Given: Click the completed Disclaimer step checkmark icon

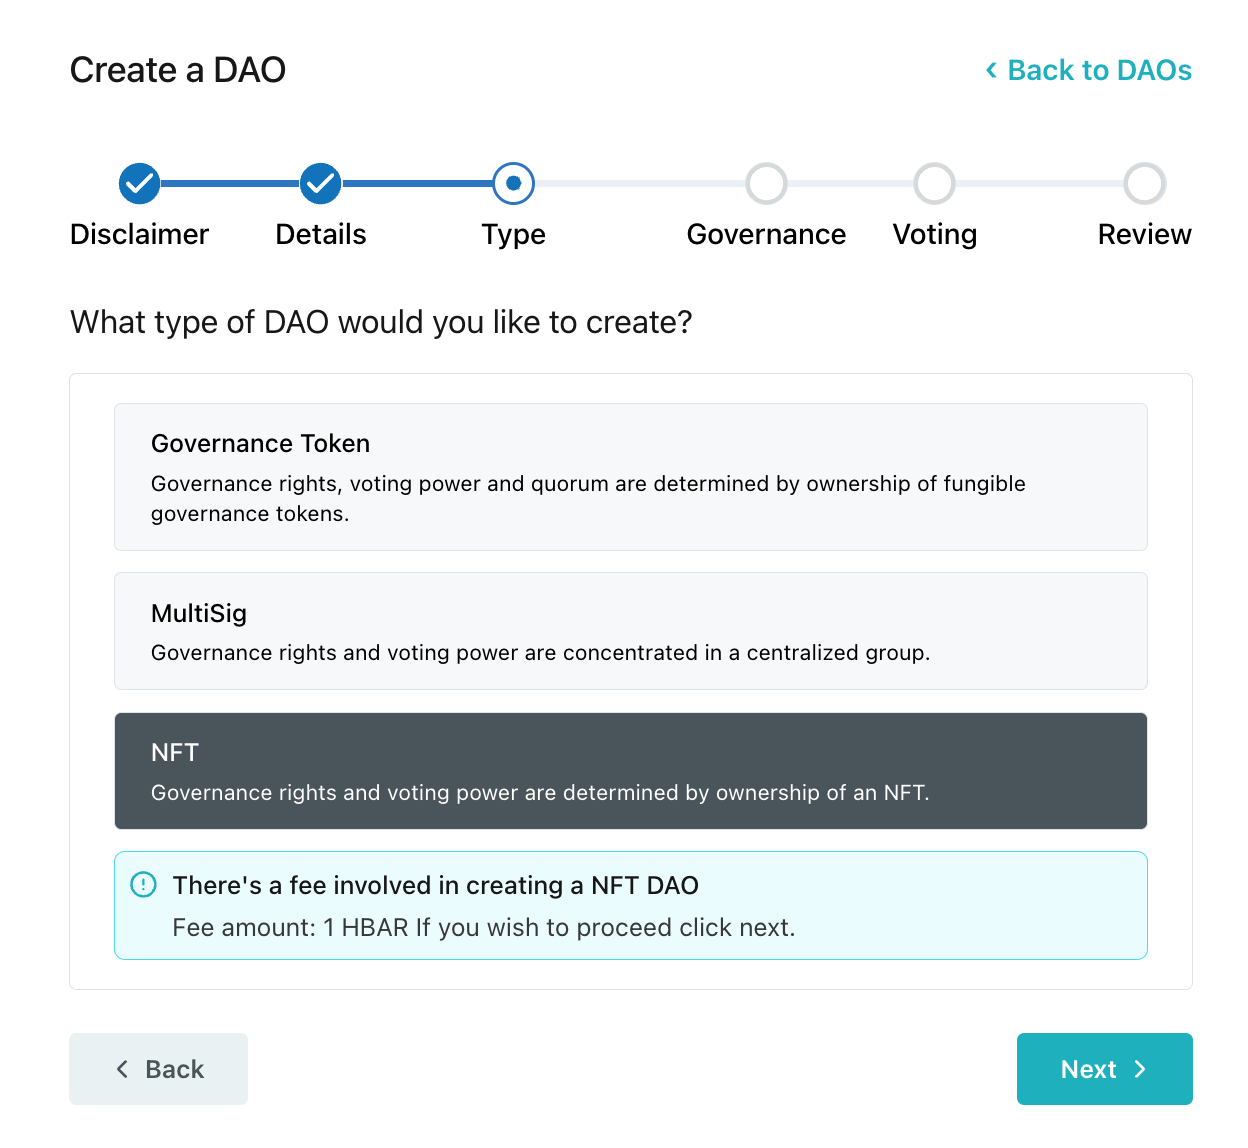Looking at the screenshot, I should (x=140, y=183).
